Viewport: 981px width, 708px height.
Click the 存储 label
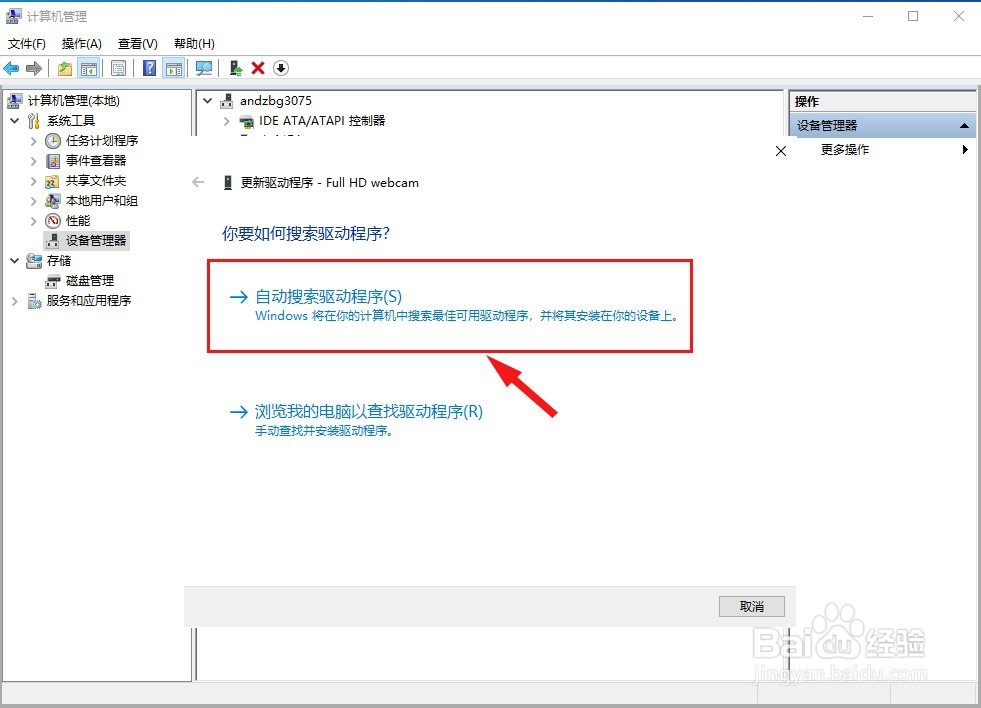(59, 261)
